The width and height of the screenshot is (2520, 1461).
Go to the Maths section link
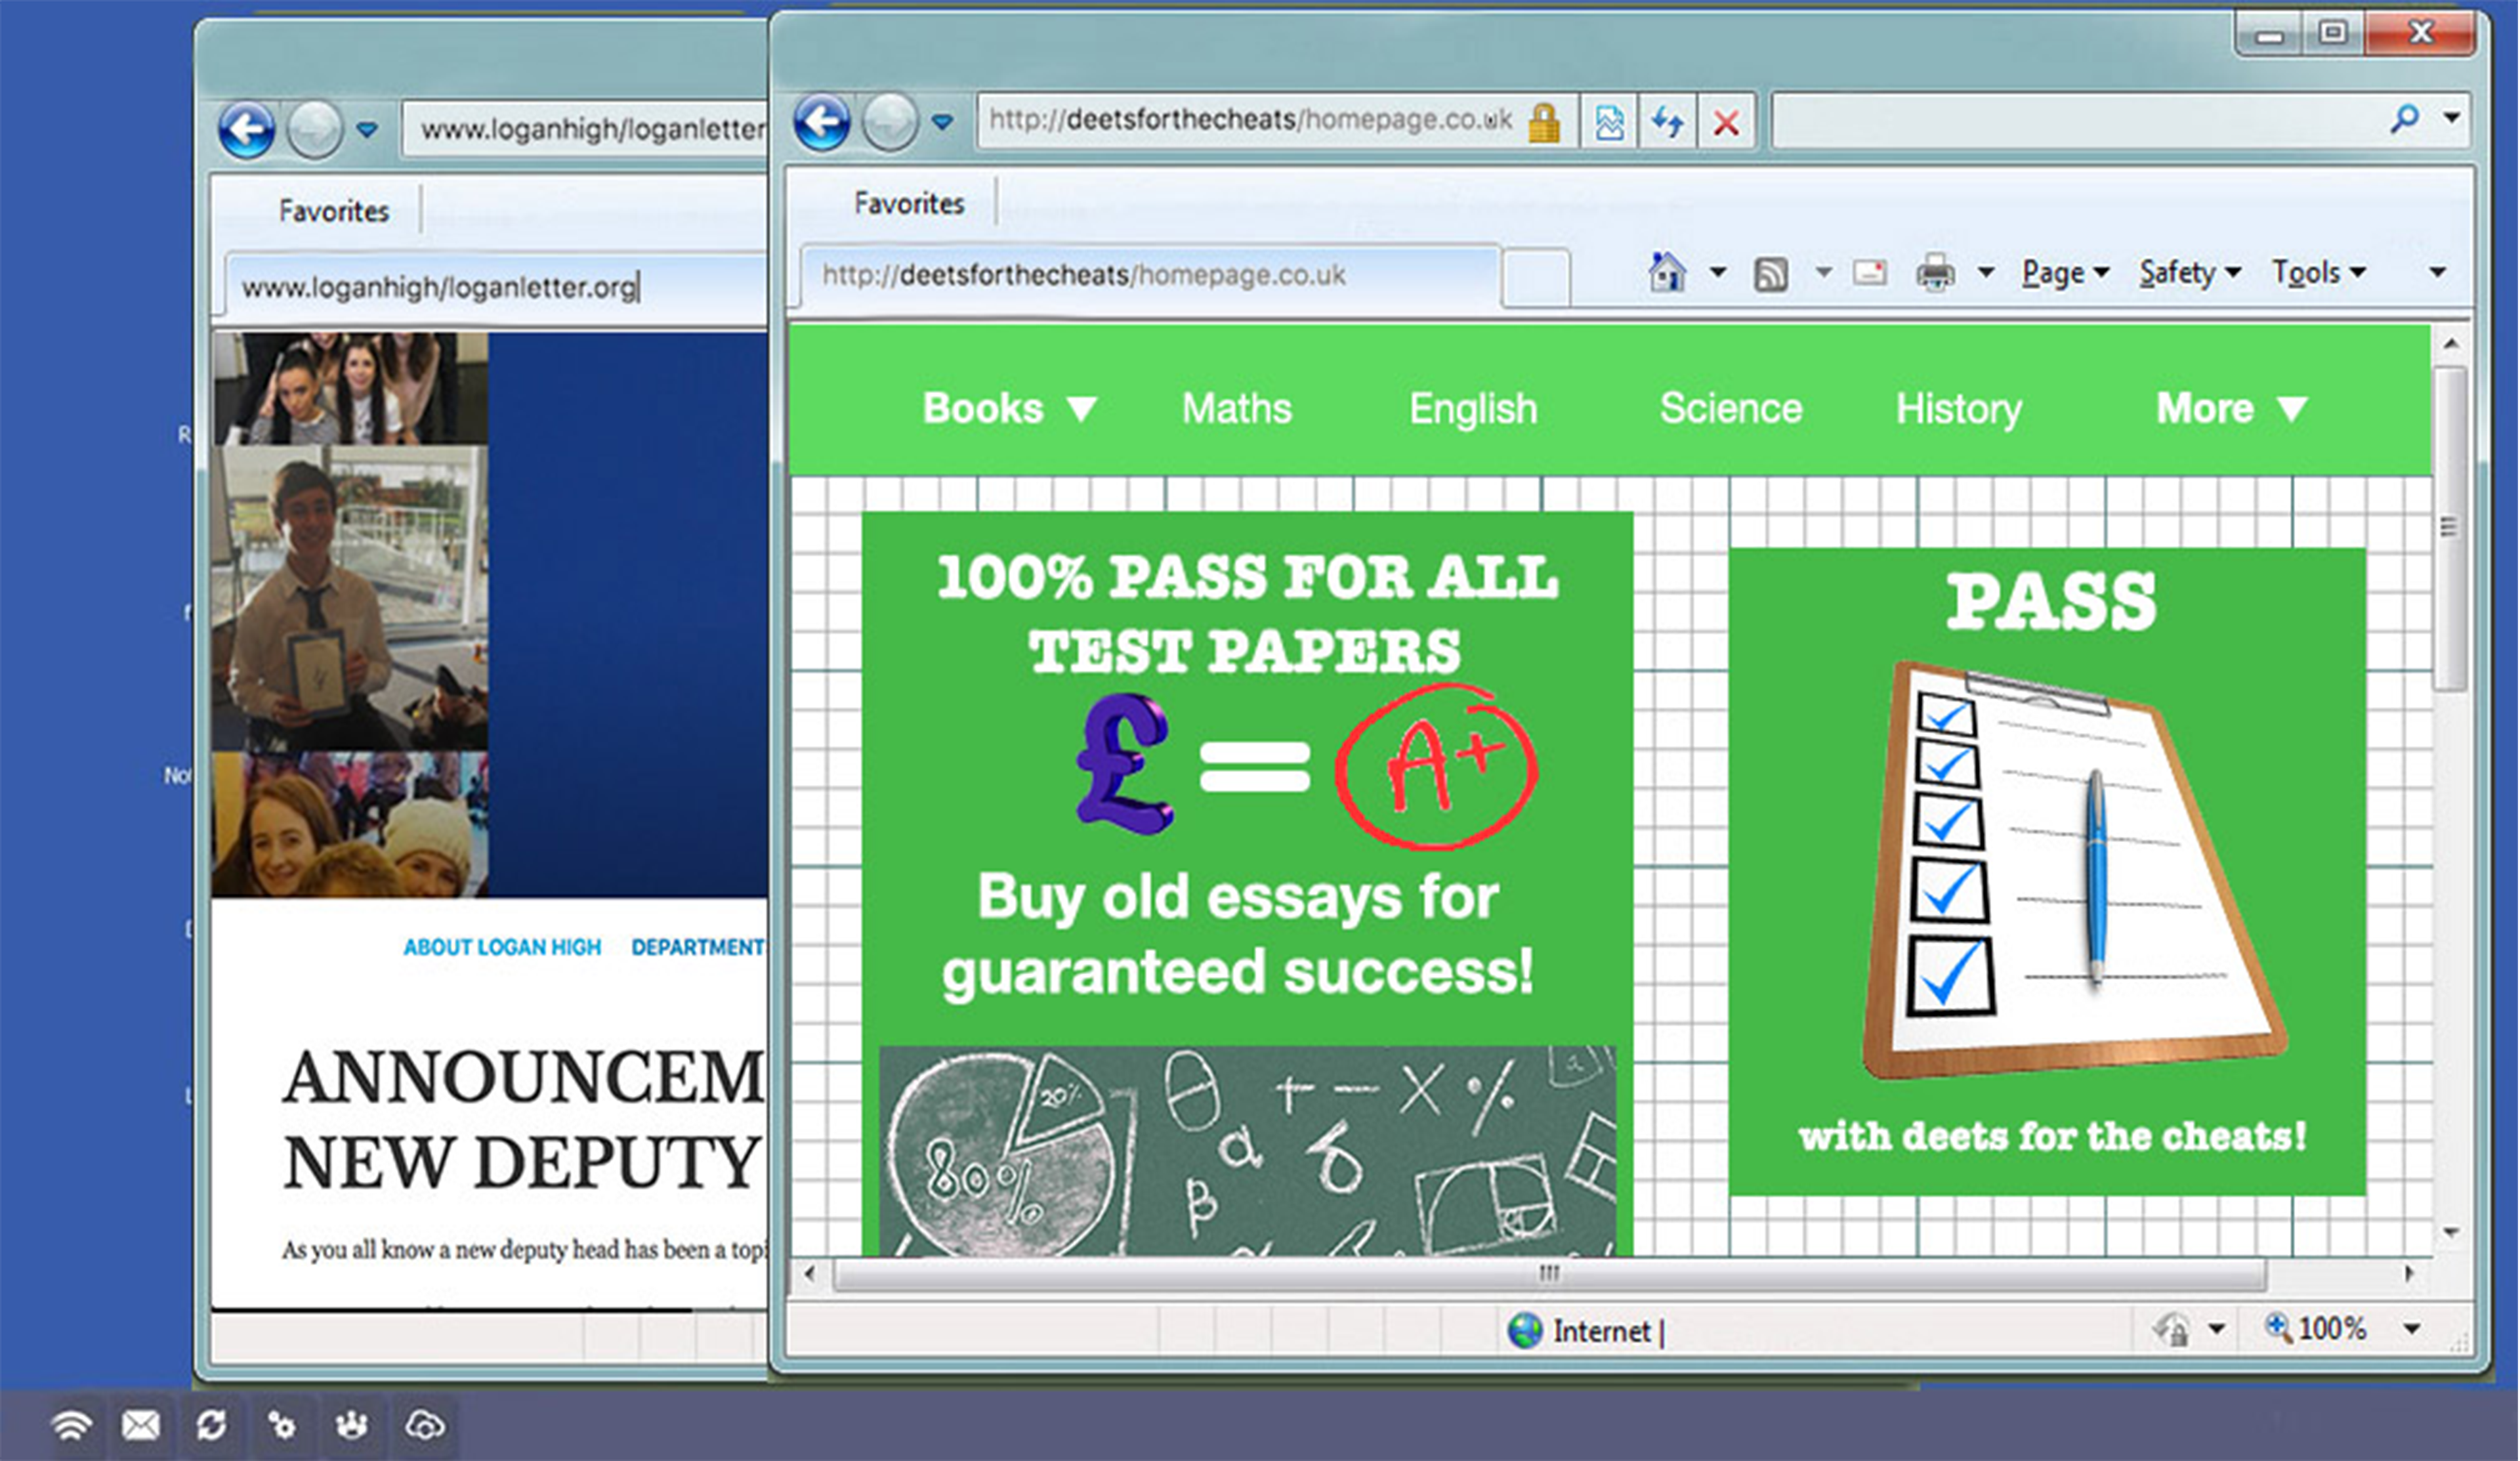[x=1236, y=408]
